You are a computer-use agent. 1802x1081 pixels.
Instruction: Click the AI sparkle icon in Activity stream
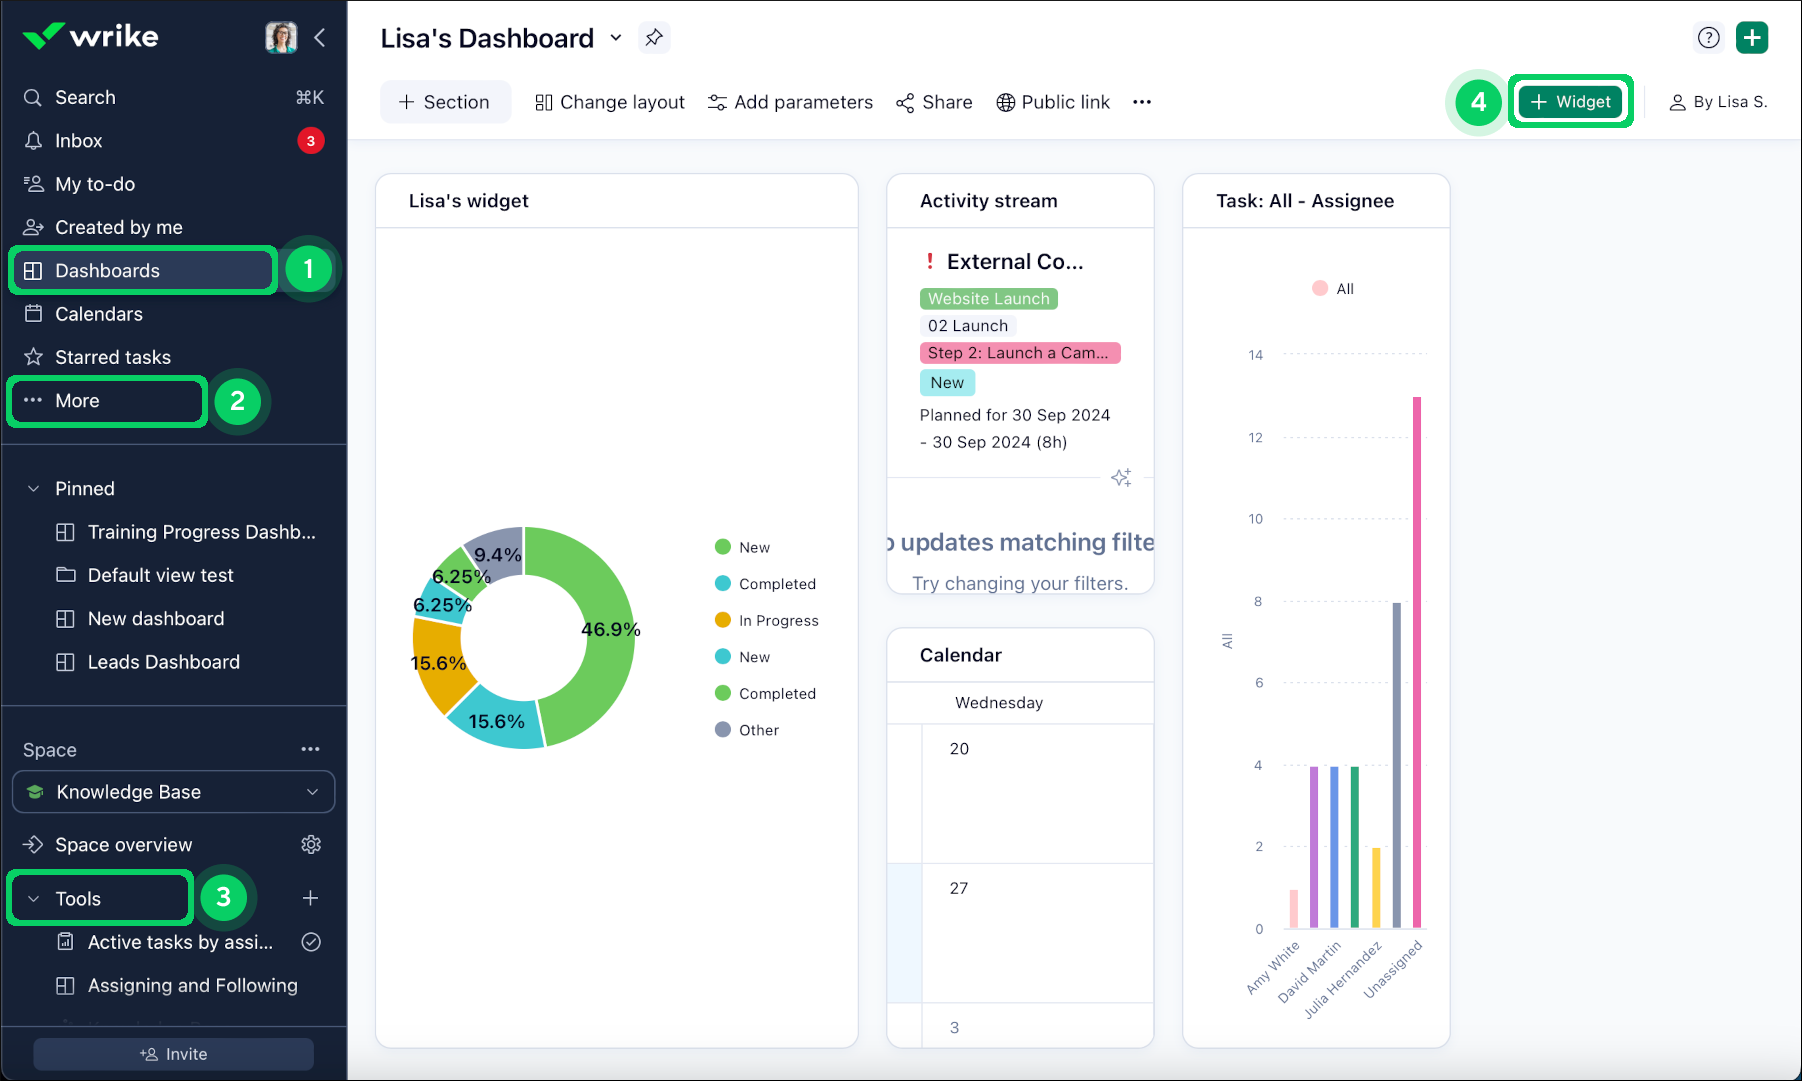click(x=1121, y=478)
